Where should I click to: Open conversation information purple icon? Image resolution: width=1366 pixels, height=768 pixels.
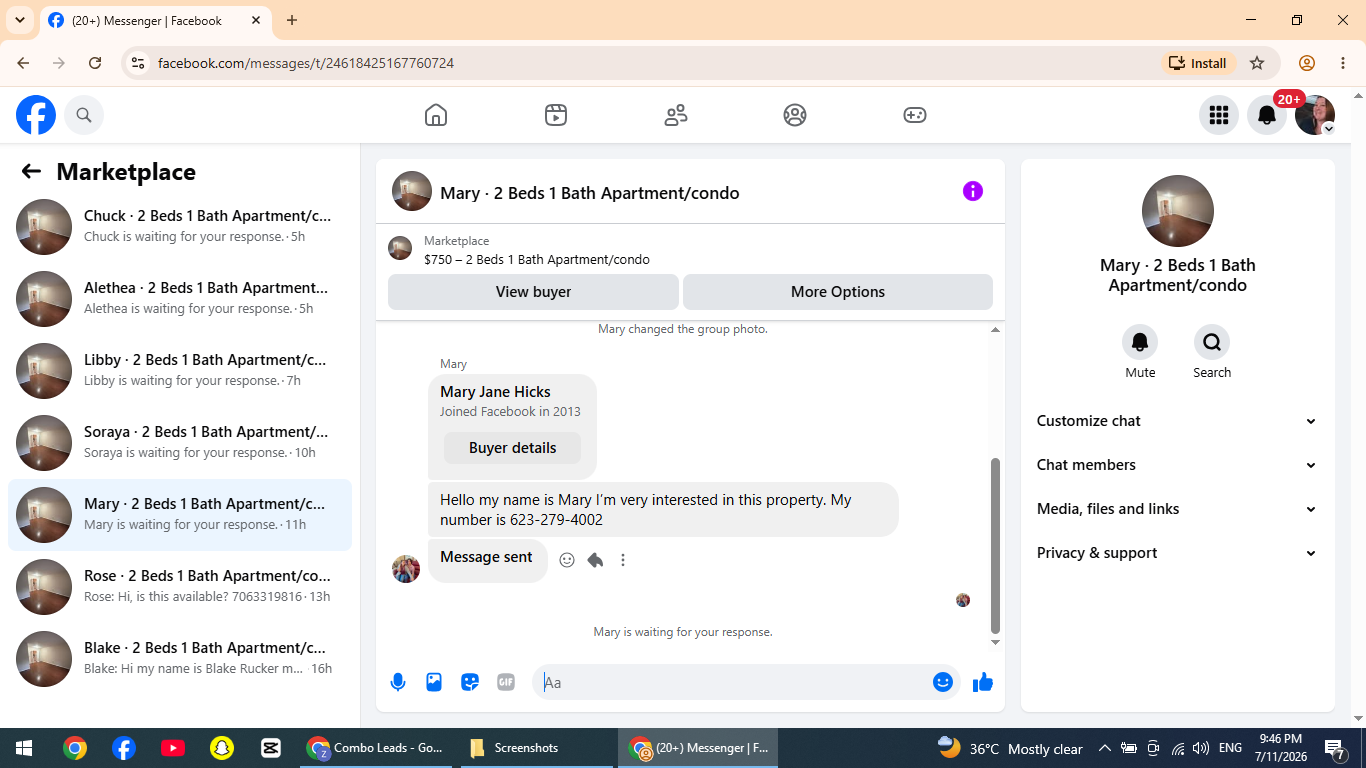click(x=973, y=191)
